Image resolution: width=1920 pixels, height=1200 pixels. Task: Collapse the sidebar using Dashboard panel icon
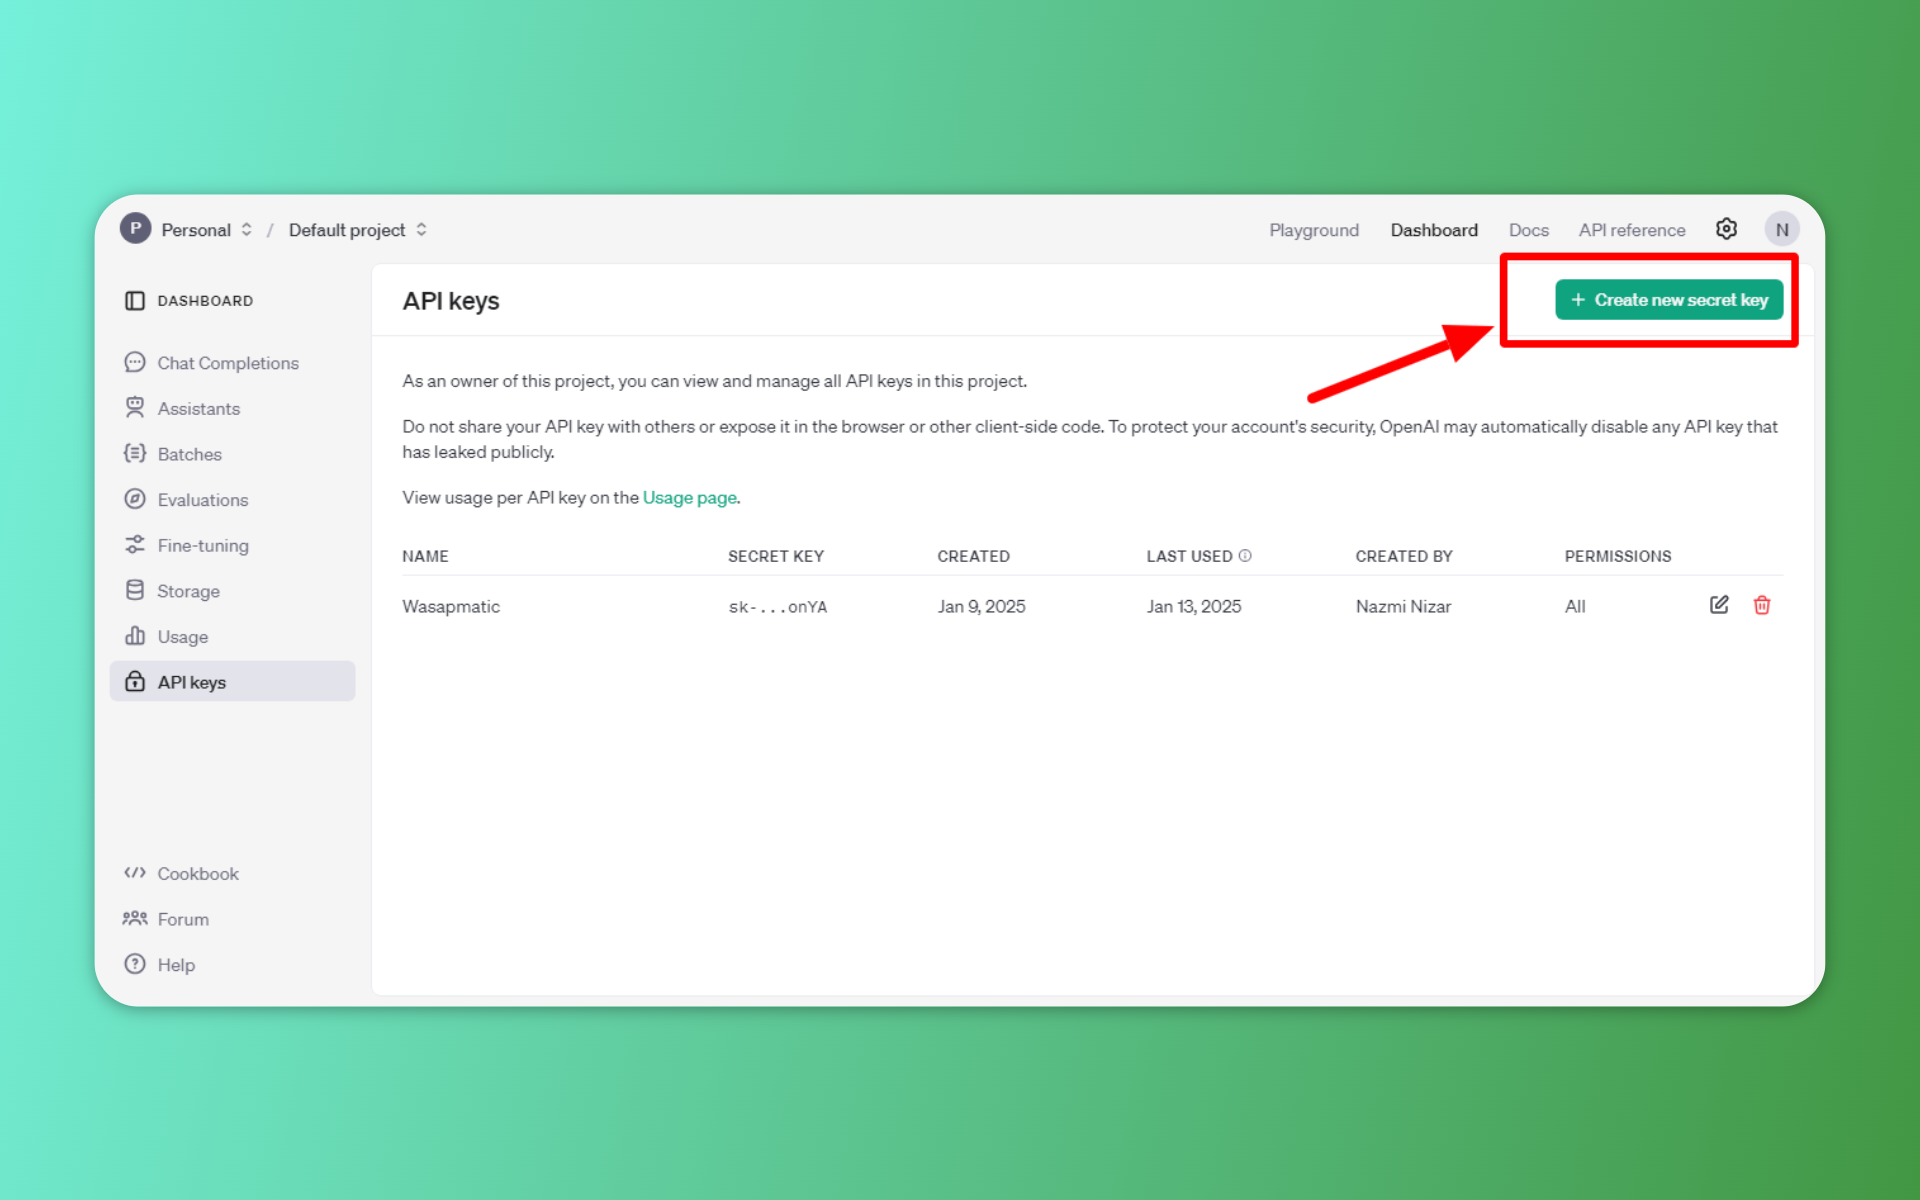135,300
